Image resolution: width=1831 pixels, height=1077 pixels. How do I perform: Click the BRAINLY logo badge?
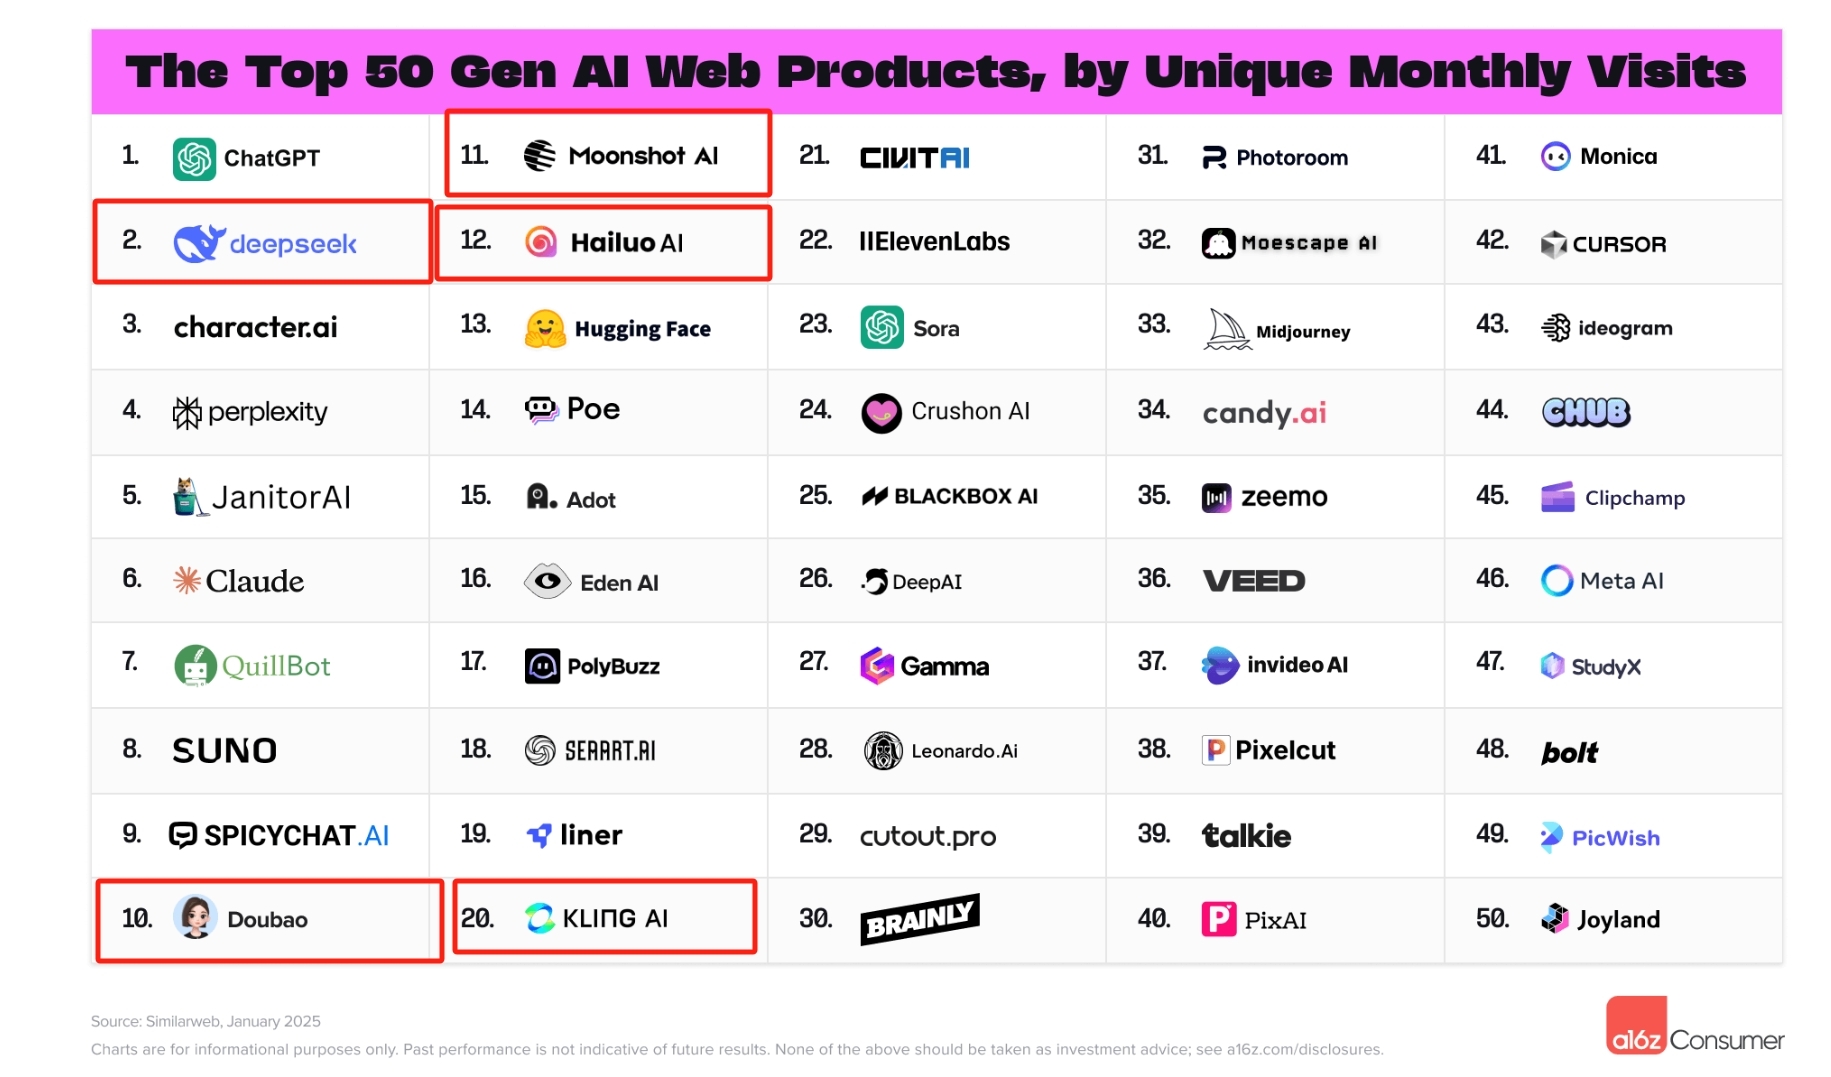919,918
